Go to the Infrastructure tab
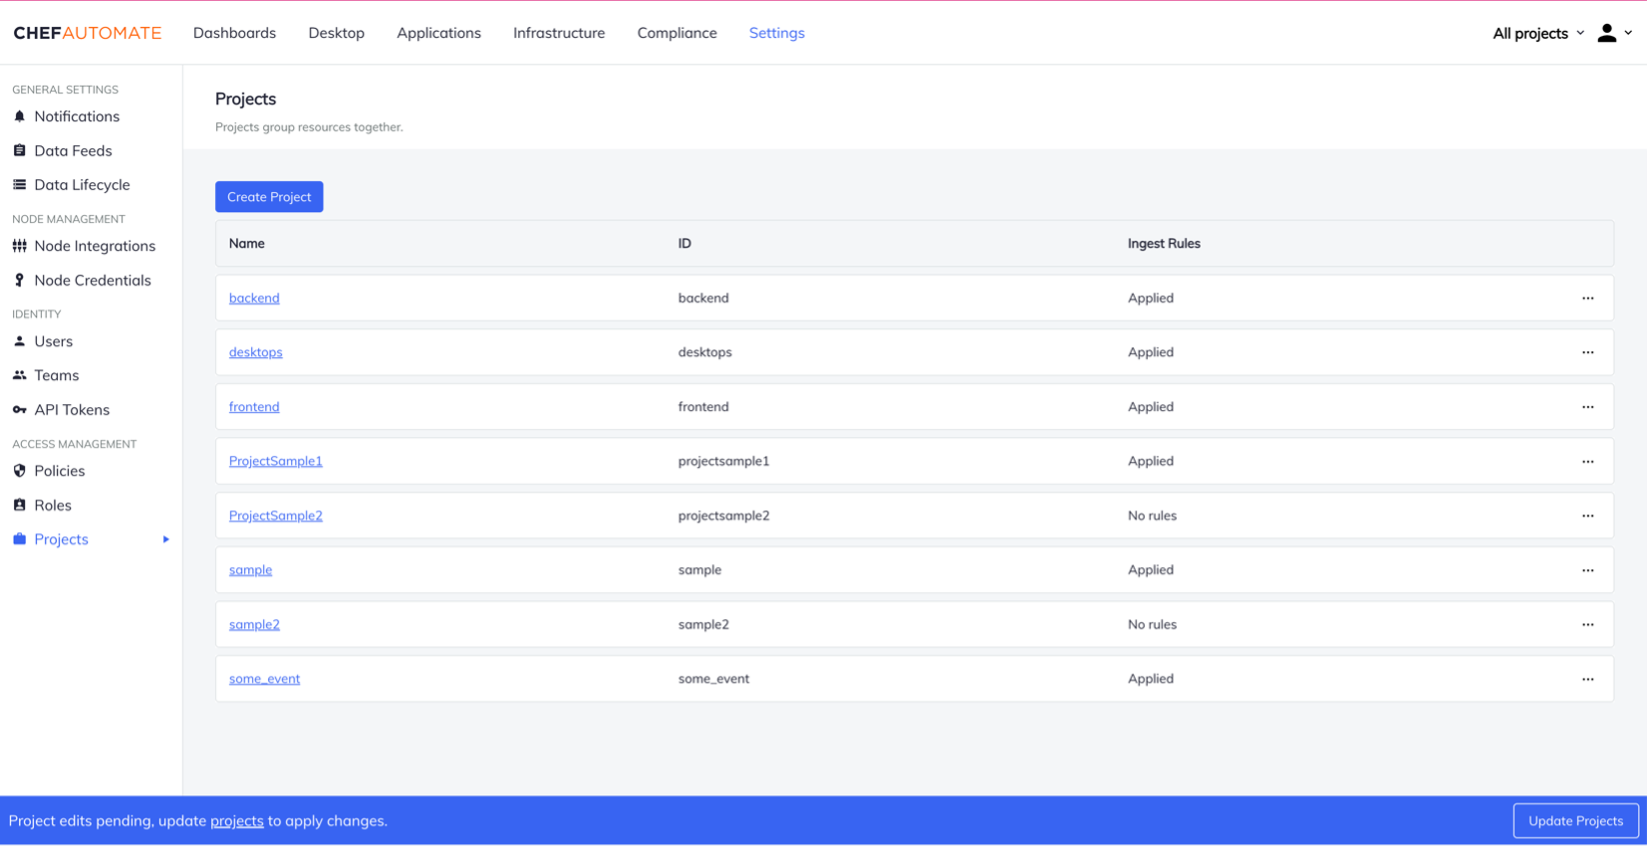The width and height of the screenshot is (1650, 849). point(558,33)
